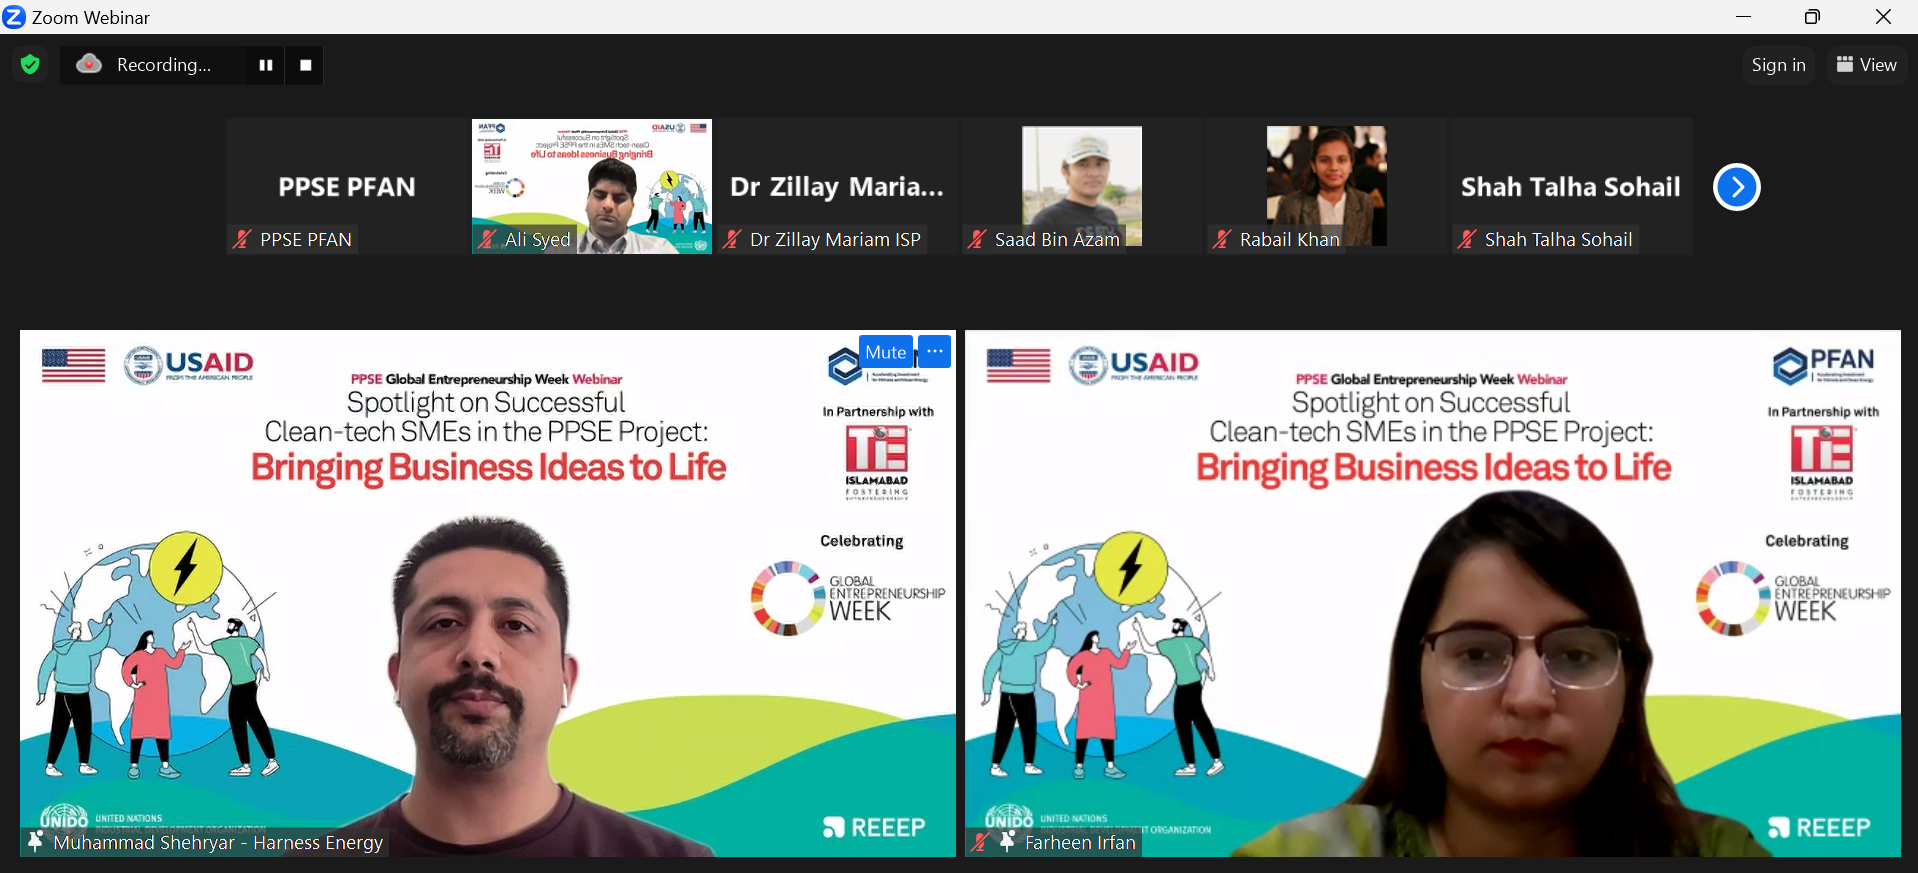Open the View layout menu

coord(1866,65)
